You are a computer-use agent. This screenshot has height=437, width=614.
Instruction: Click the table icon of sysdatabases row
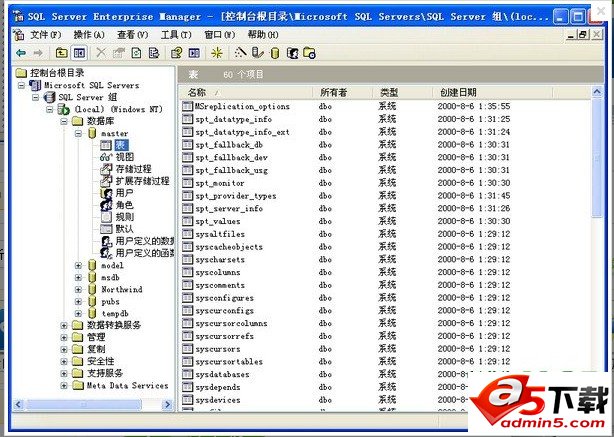[188, 374]
